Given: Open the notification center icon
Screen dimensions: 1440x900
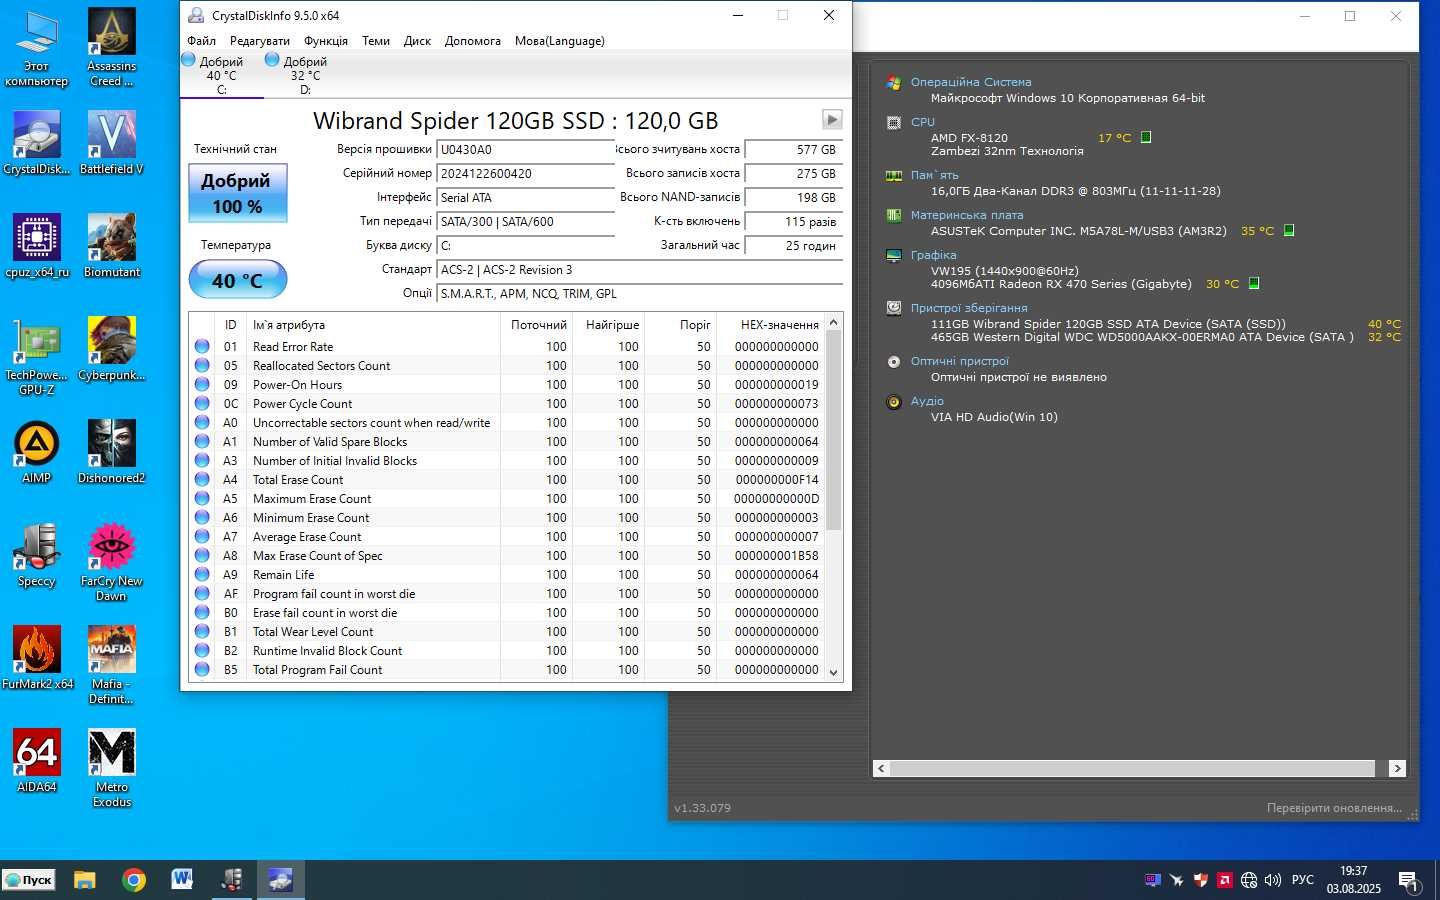Looking at the screenshot, I should 1408,881.
